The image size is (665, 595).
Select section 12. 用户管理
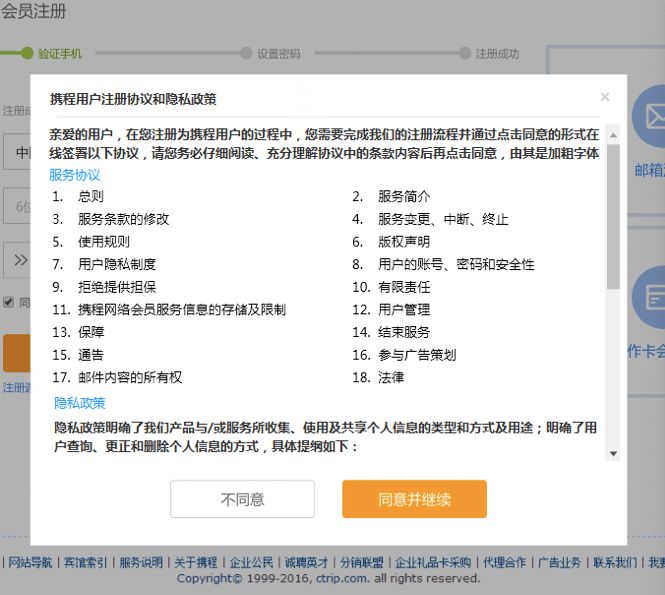pos(391,310)
